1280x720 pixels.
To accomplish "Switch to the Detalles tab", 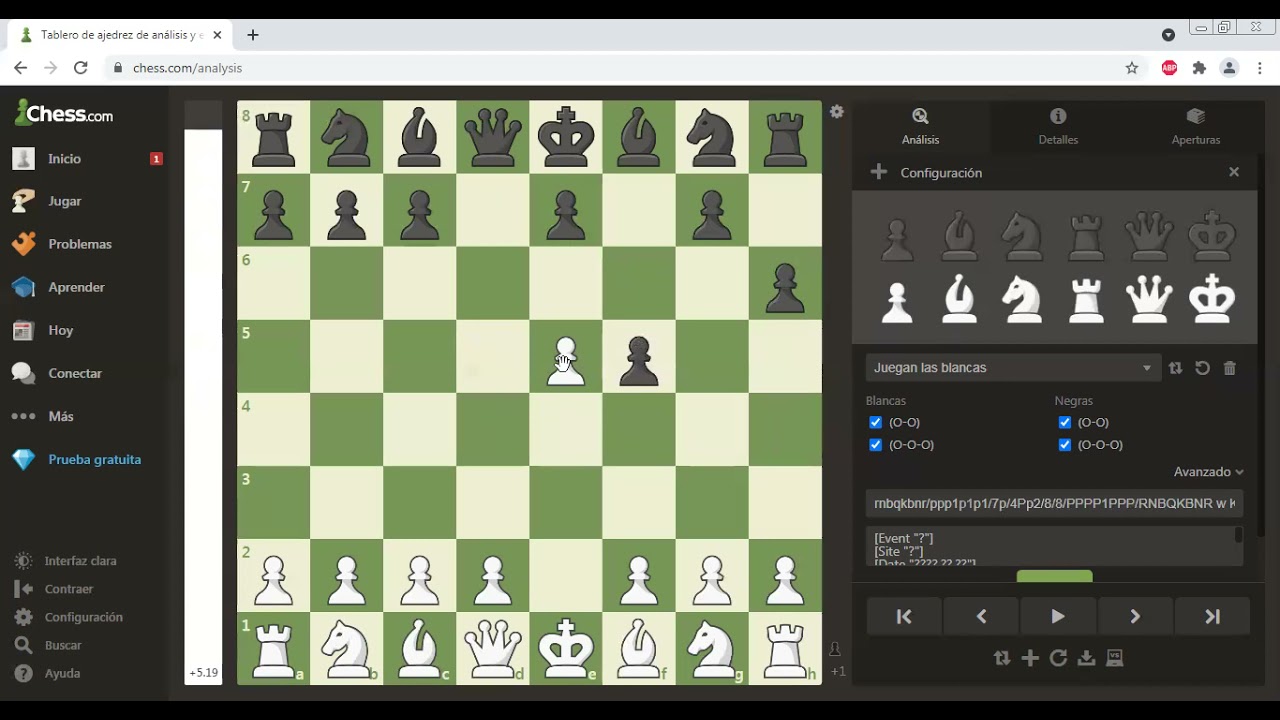I will [1058, 127].
